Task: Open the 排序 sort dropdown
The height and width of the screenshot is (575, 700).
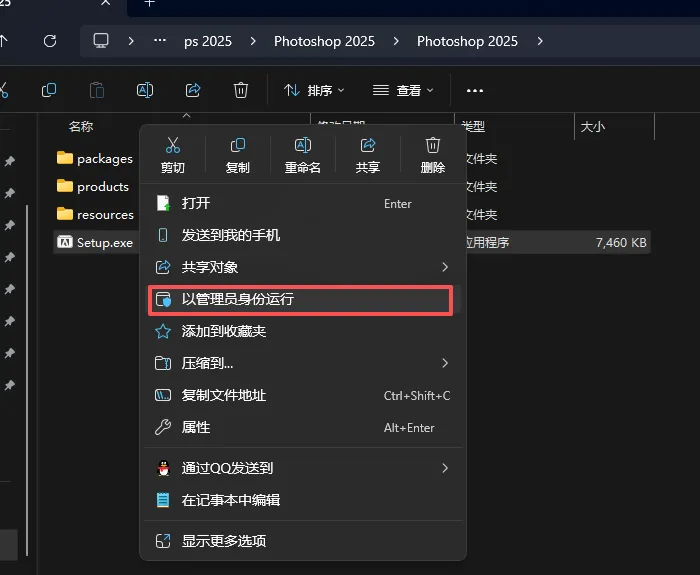Action: [x=314, y=91]
